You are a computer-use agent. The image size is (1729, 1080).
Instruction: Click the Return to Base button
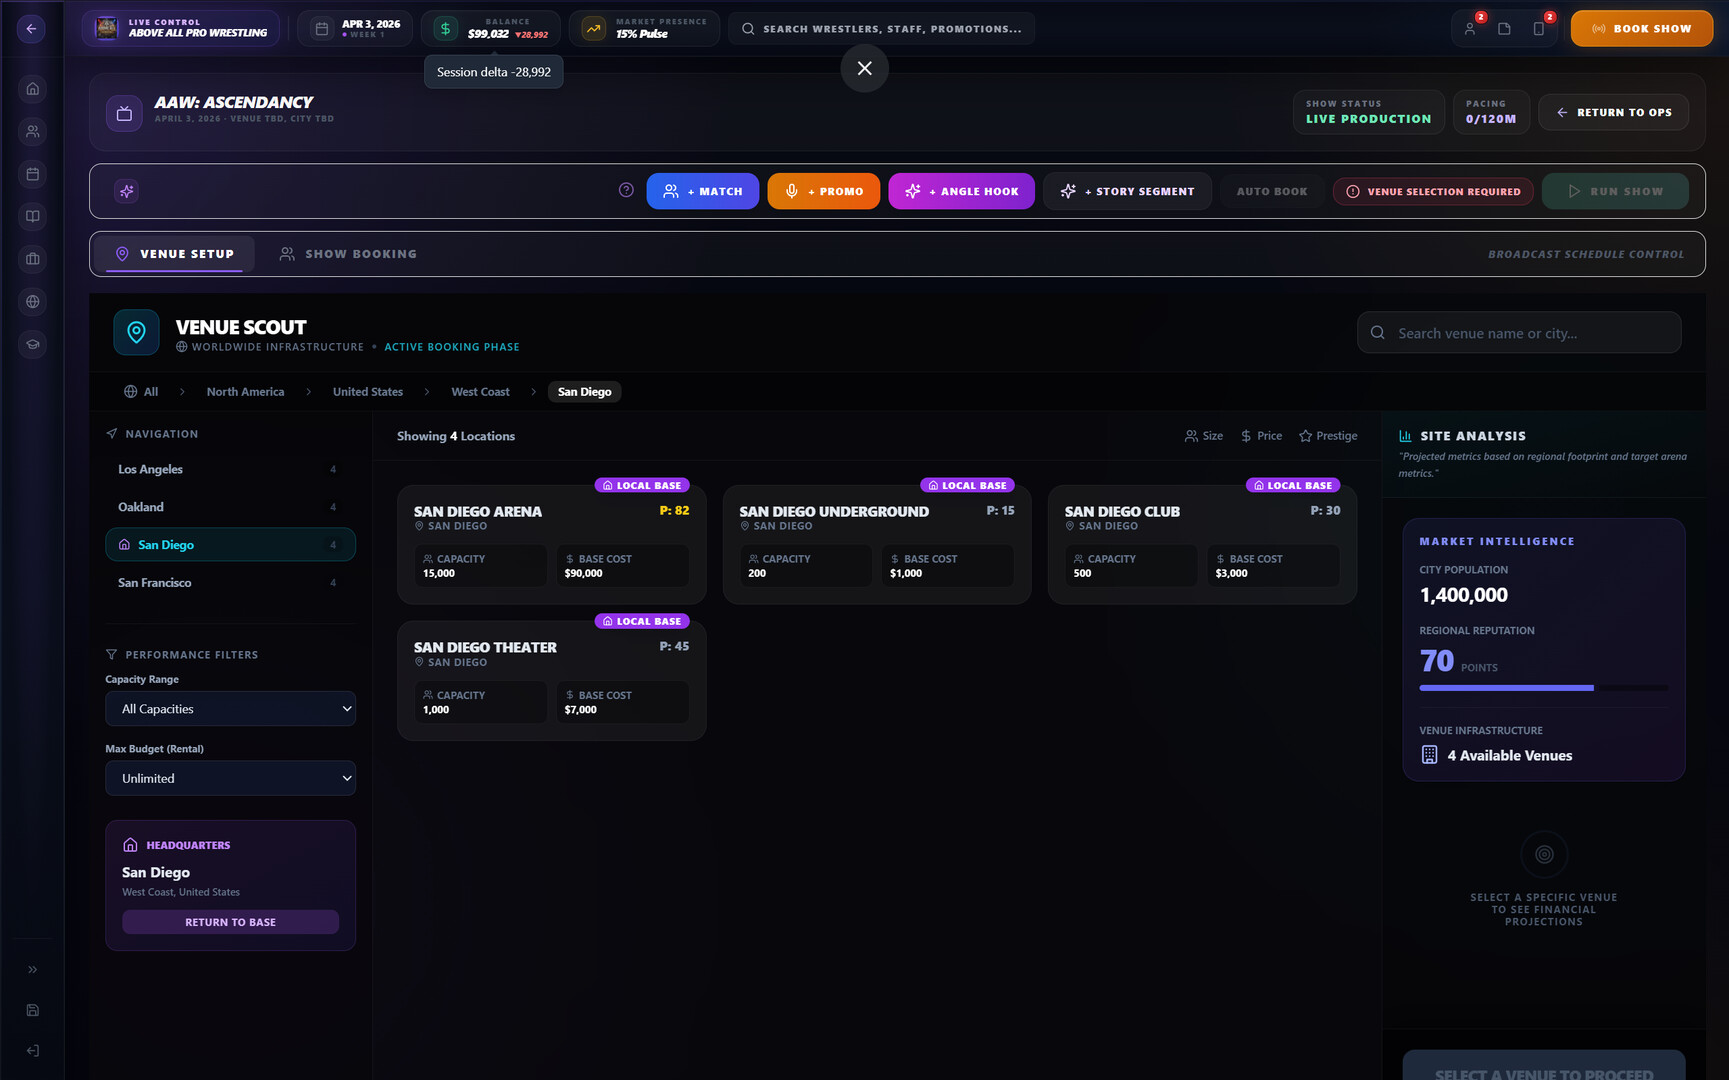click(230, 922)
